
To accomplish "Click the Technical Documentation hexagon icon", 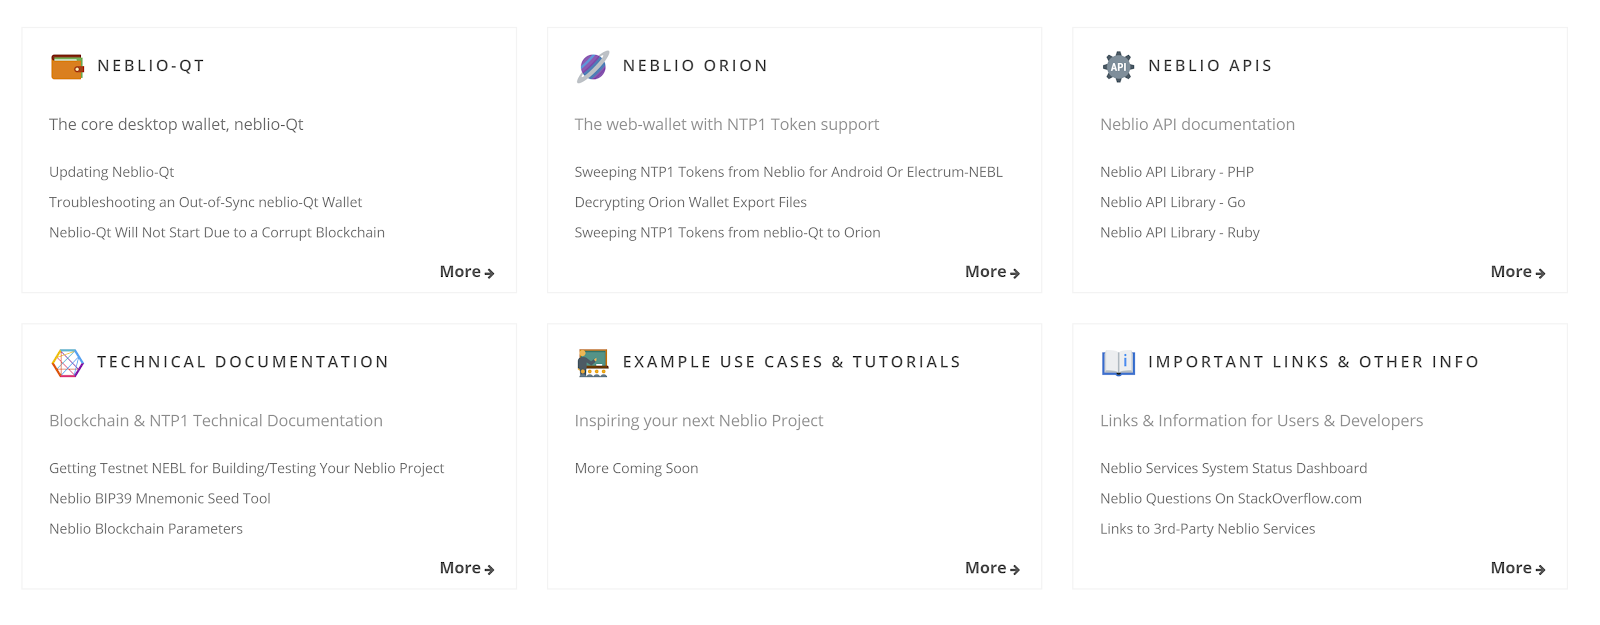I will (67, 362).
